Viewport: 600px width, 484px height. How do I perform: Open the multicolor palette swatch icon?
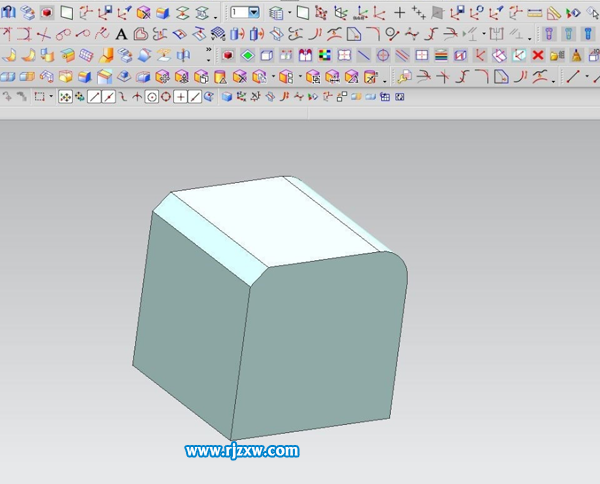[324, 55]
